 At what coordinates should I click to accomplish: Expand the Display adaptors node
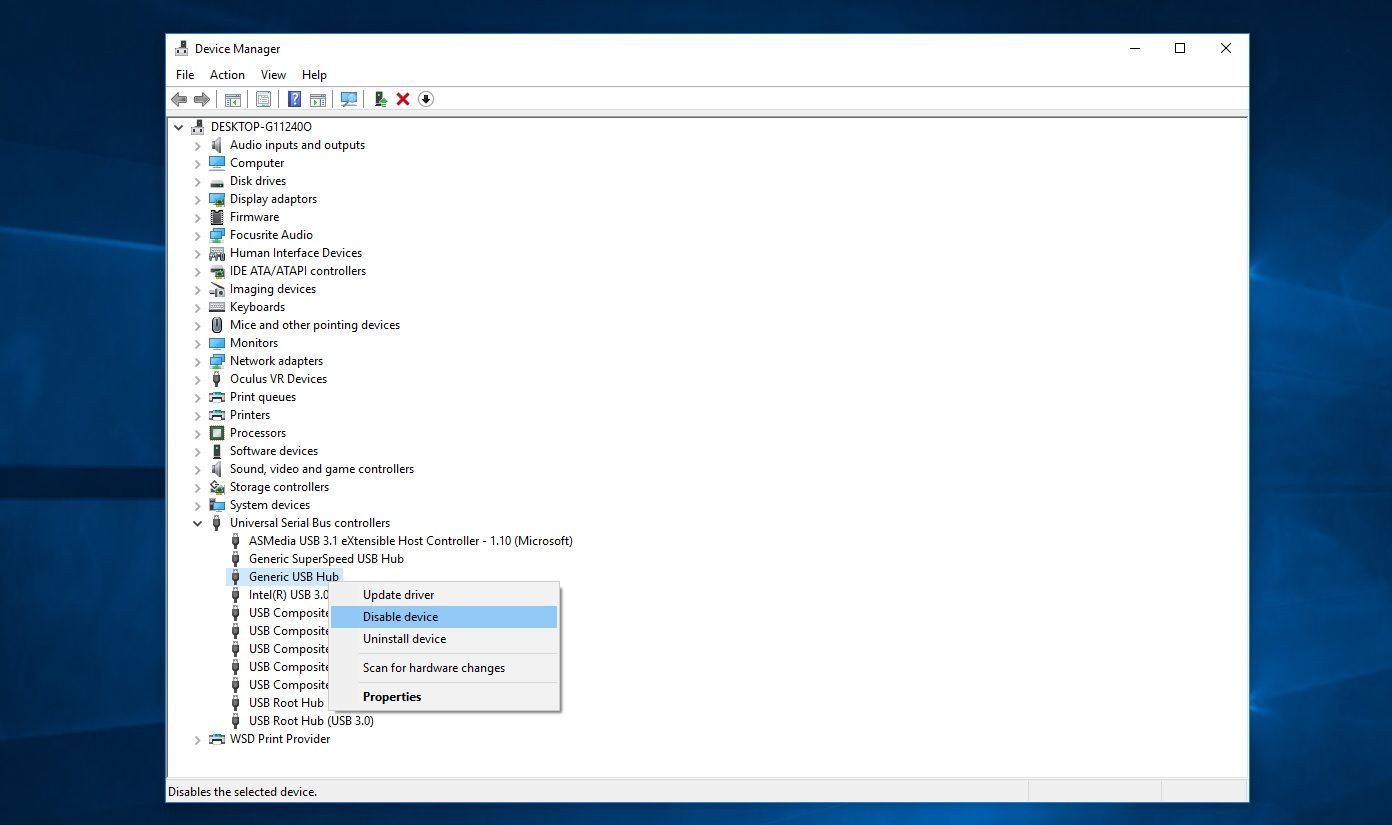[x=198, y=200]
